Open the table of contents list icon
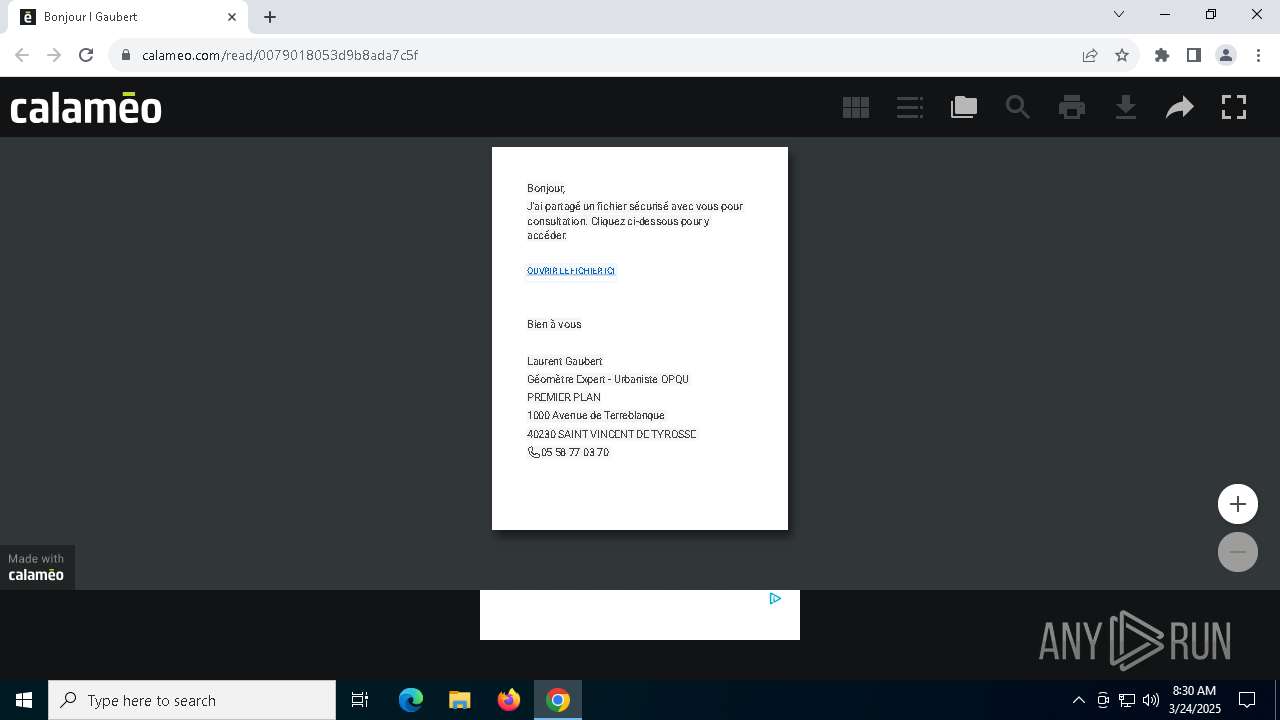The height and width of the screenshot is (720, 1280). (x=910, y=107)
